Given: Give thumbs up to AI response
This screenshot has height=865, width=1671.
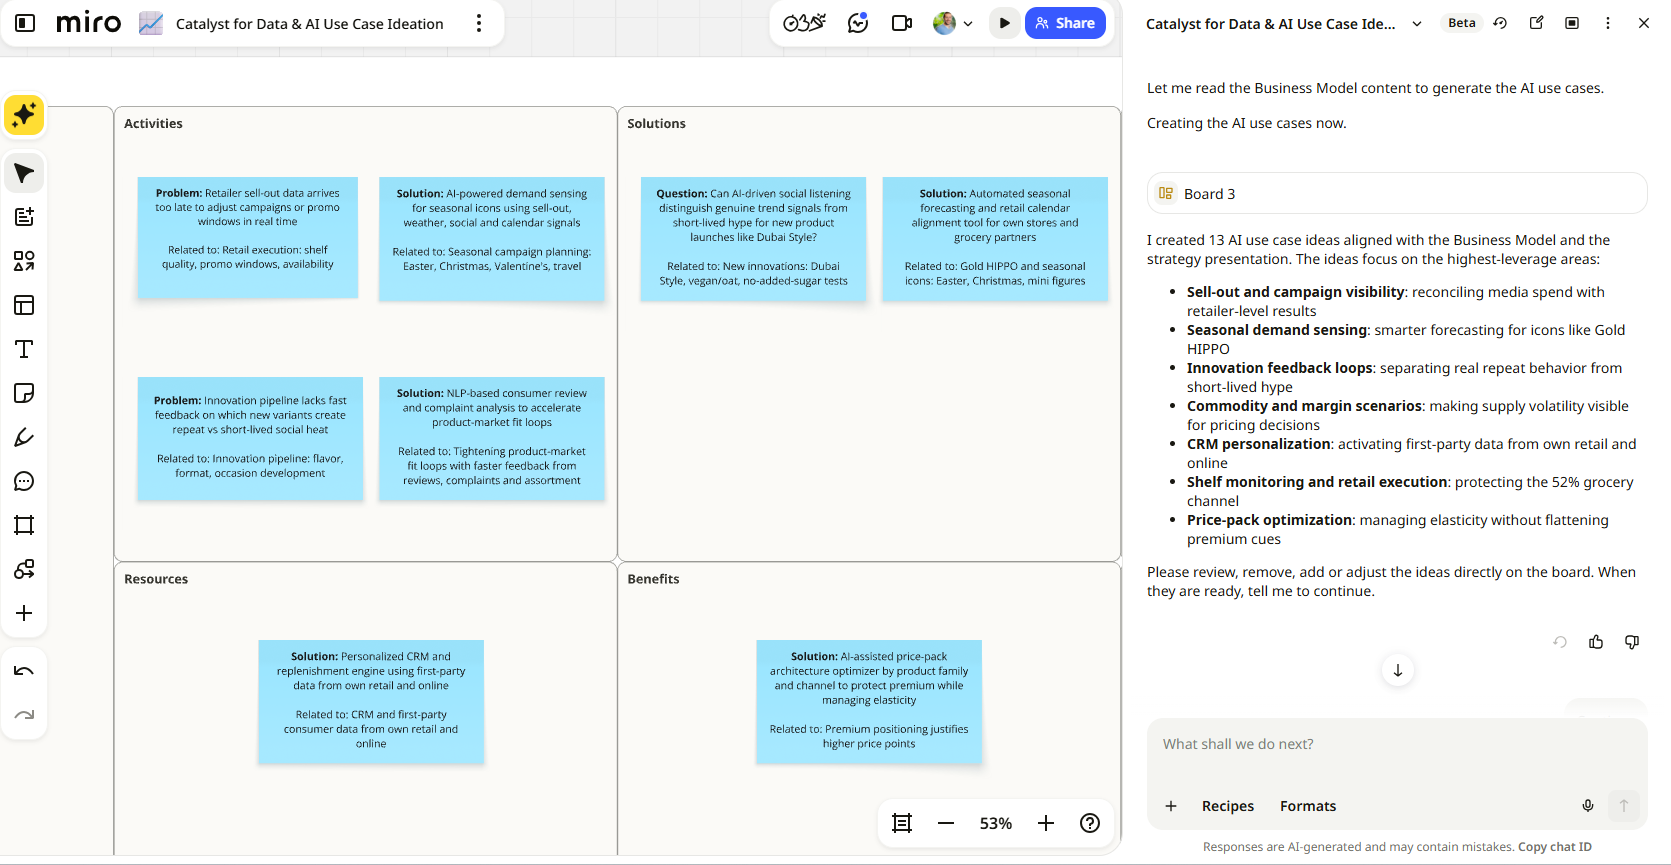Looking at the screenshot, I should (1596, 642).
